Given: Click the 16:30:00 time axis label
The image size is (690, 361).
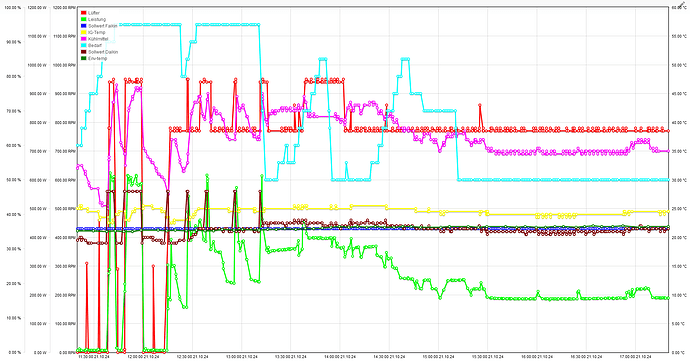Looking at the screenshot, I should (x=587, y=357).
